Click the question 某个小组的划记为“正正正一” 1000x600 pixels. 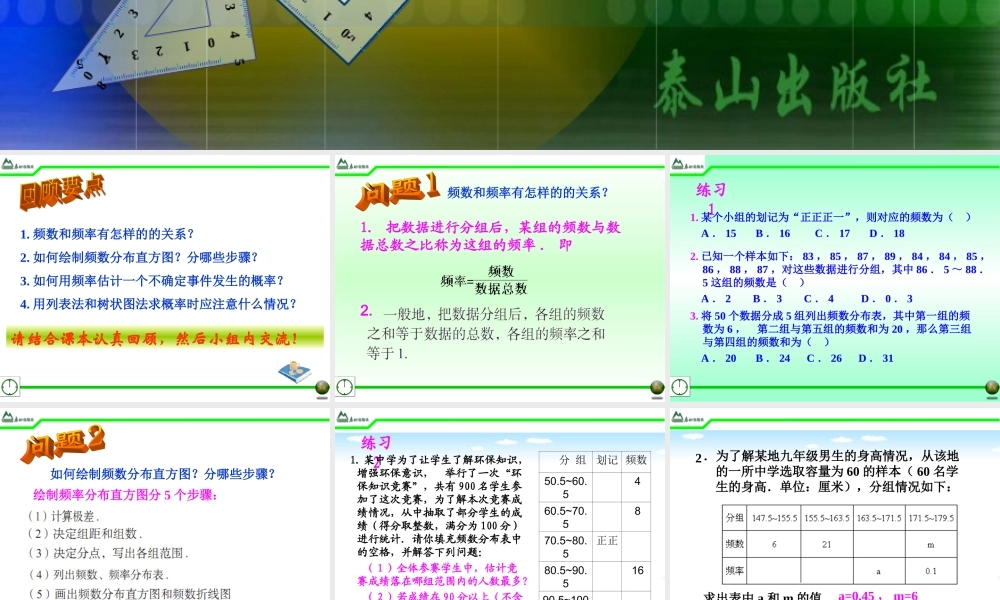coord(831,217)
